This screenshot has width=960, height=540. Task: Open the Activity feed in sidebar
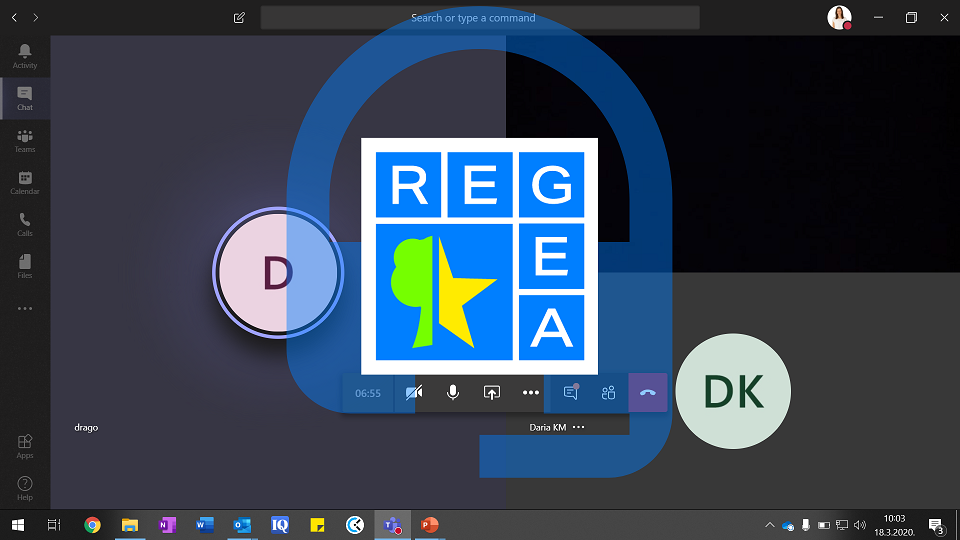[24, 56]
